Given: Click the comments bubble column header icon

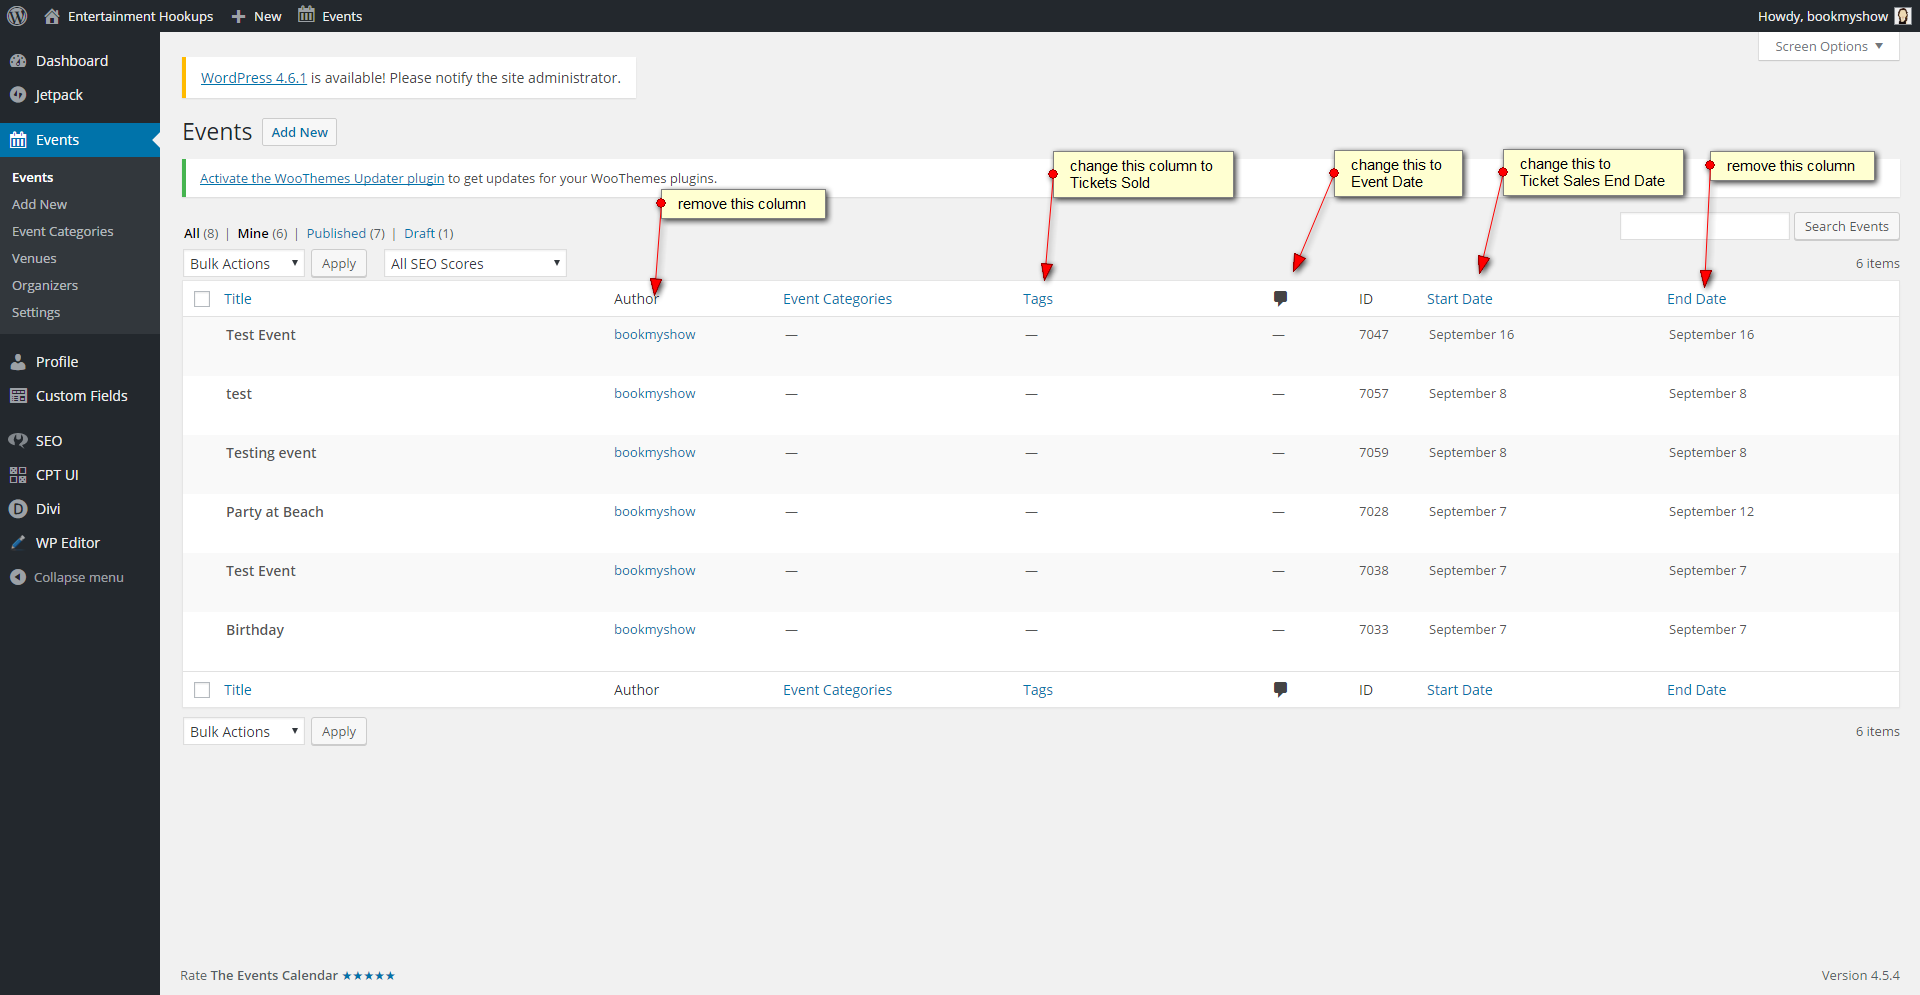Looking at the screenshot, I should click(1280, 298).
